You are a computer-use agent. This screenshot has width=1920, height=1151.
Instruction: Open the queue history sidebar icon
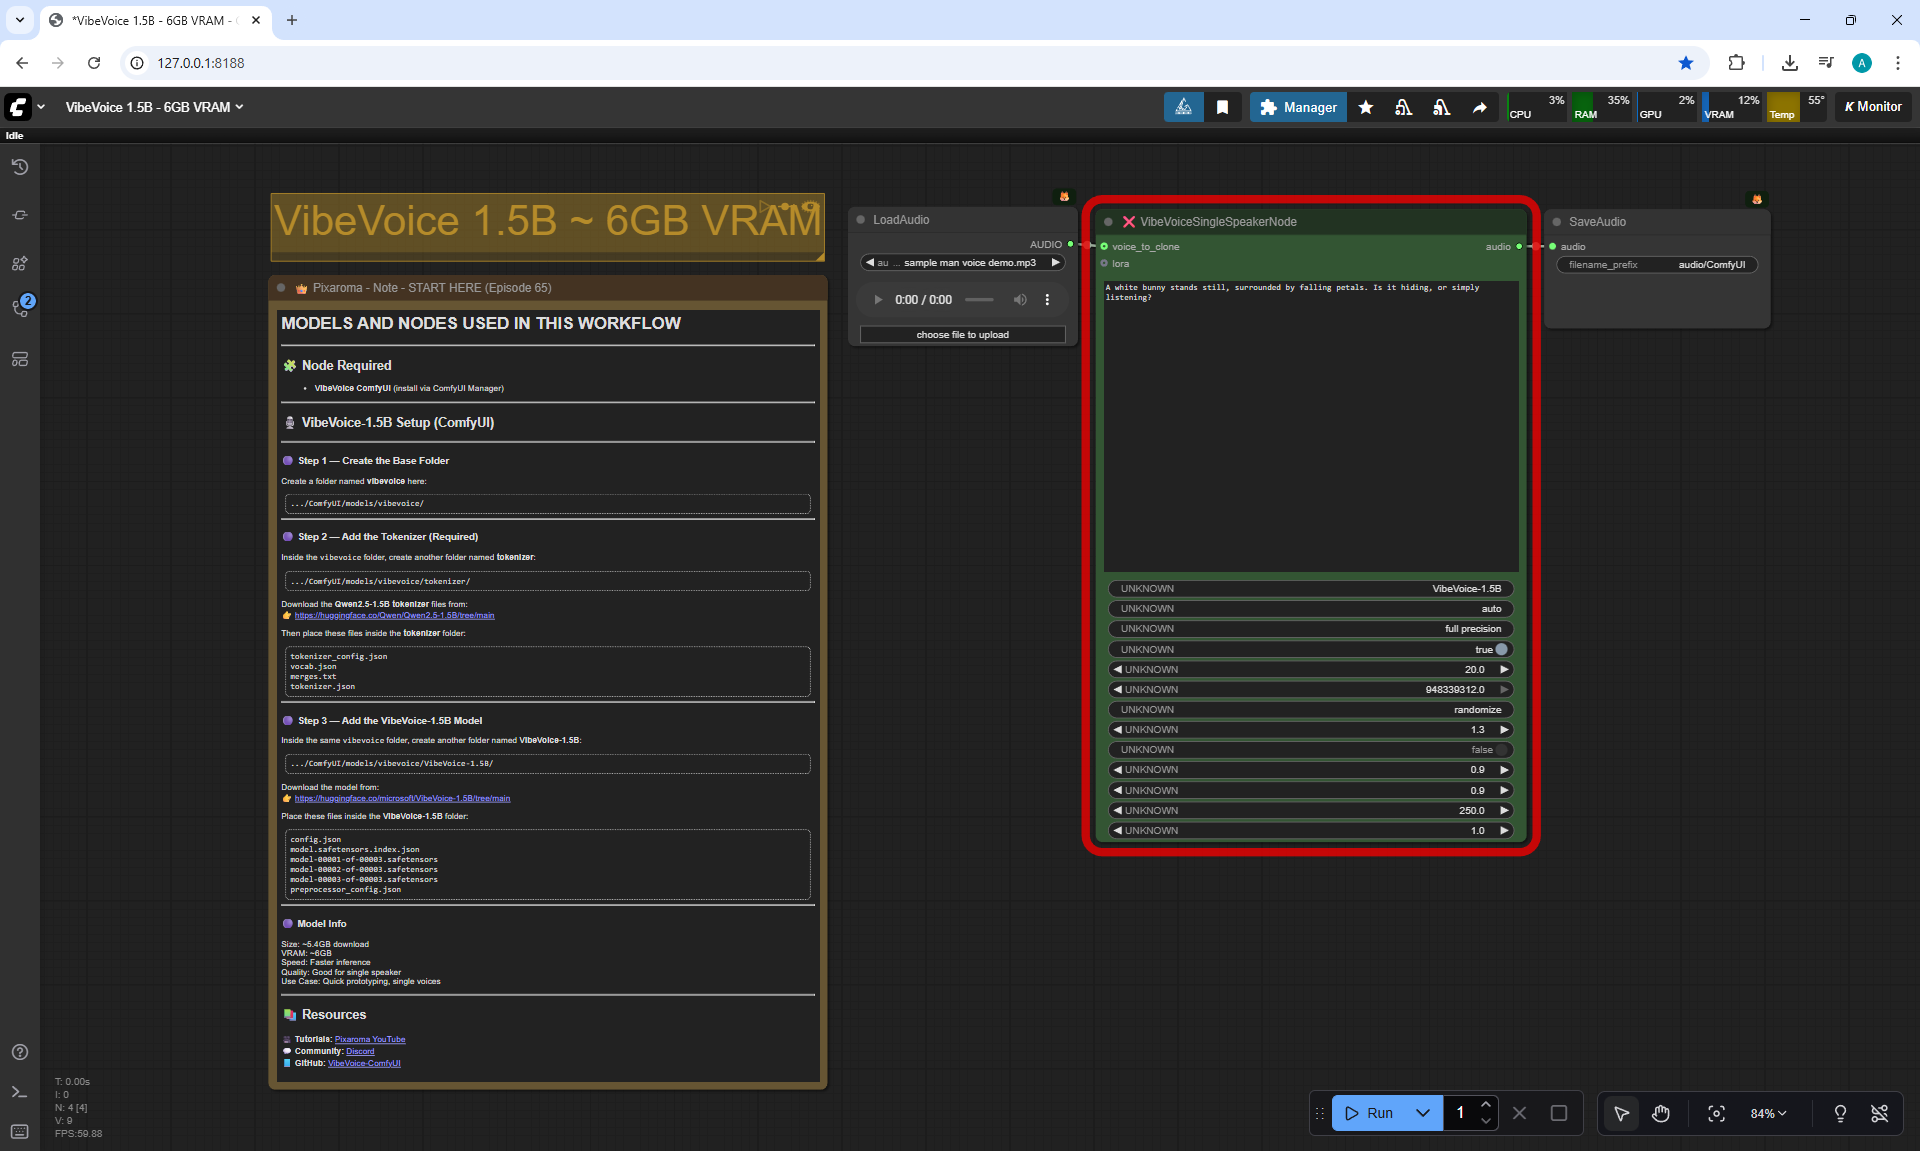click(20, 167)
